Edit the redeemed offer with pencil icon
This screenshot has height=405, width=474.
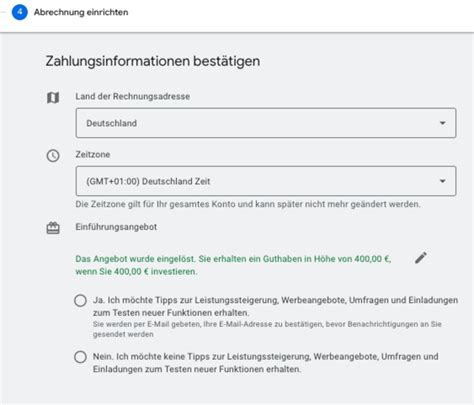[421, 258]
